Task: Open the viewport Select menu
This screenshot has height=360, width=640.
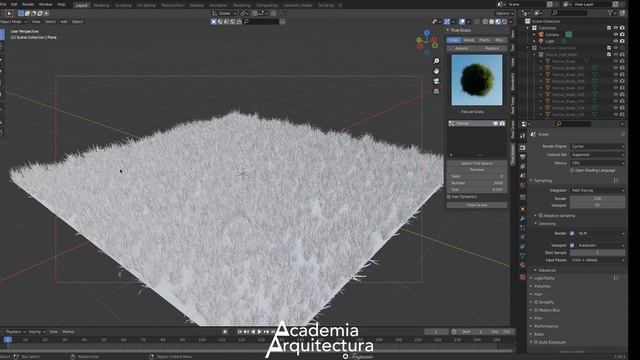Action: [x=50, y=22]
